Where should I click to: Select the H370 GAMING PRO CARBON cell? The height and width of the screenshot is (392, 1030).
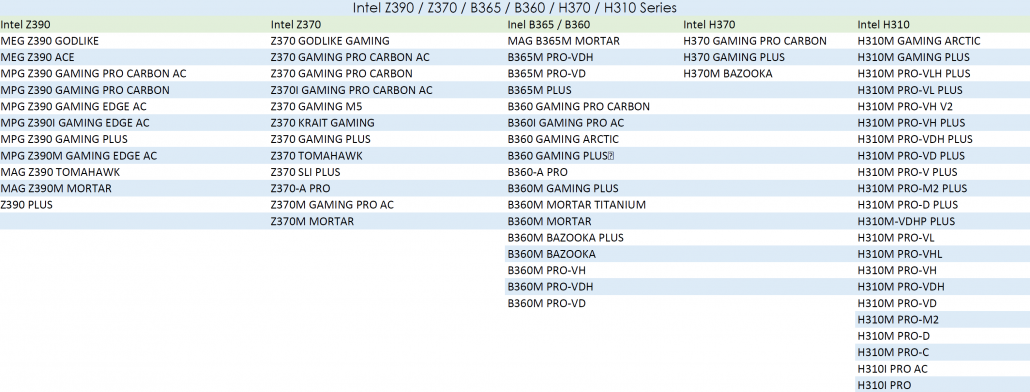pyautogui.click(x=755, y=41)
